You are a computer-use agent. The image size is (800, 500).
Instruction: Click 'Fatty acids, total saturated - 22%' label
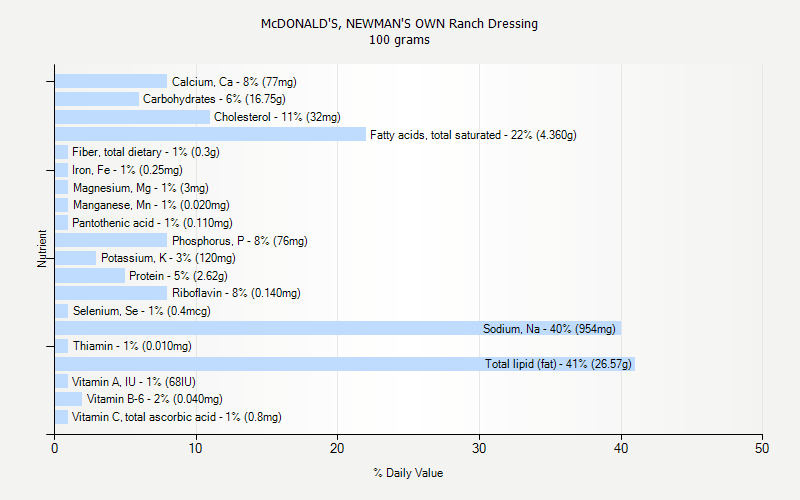[473, 135]
